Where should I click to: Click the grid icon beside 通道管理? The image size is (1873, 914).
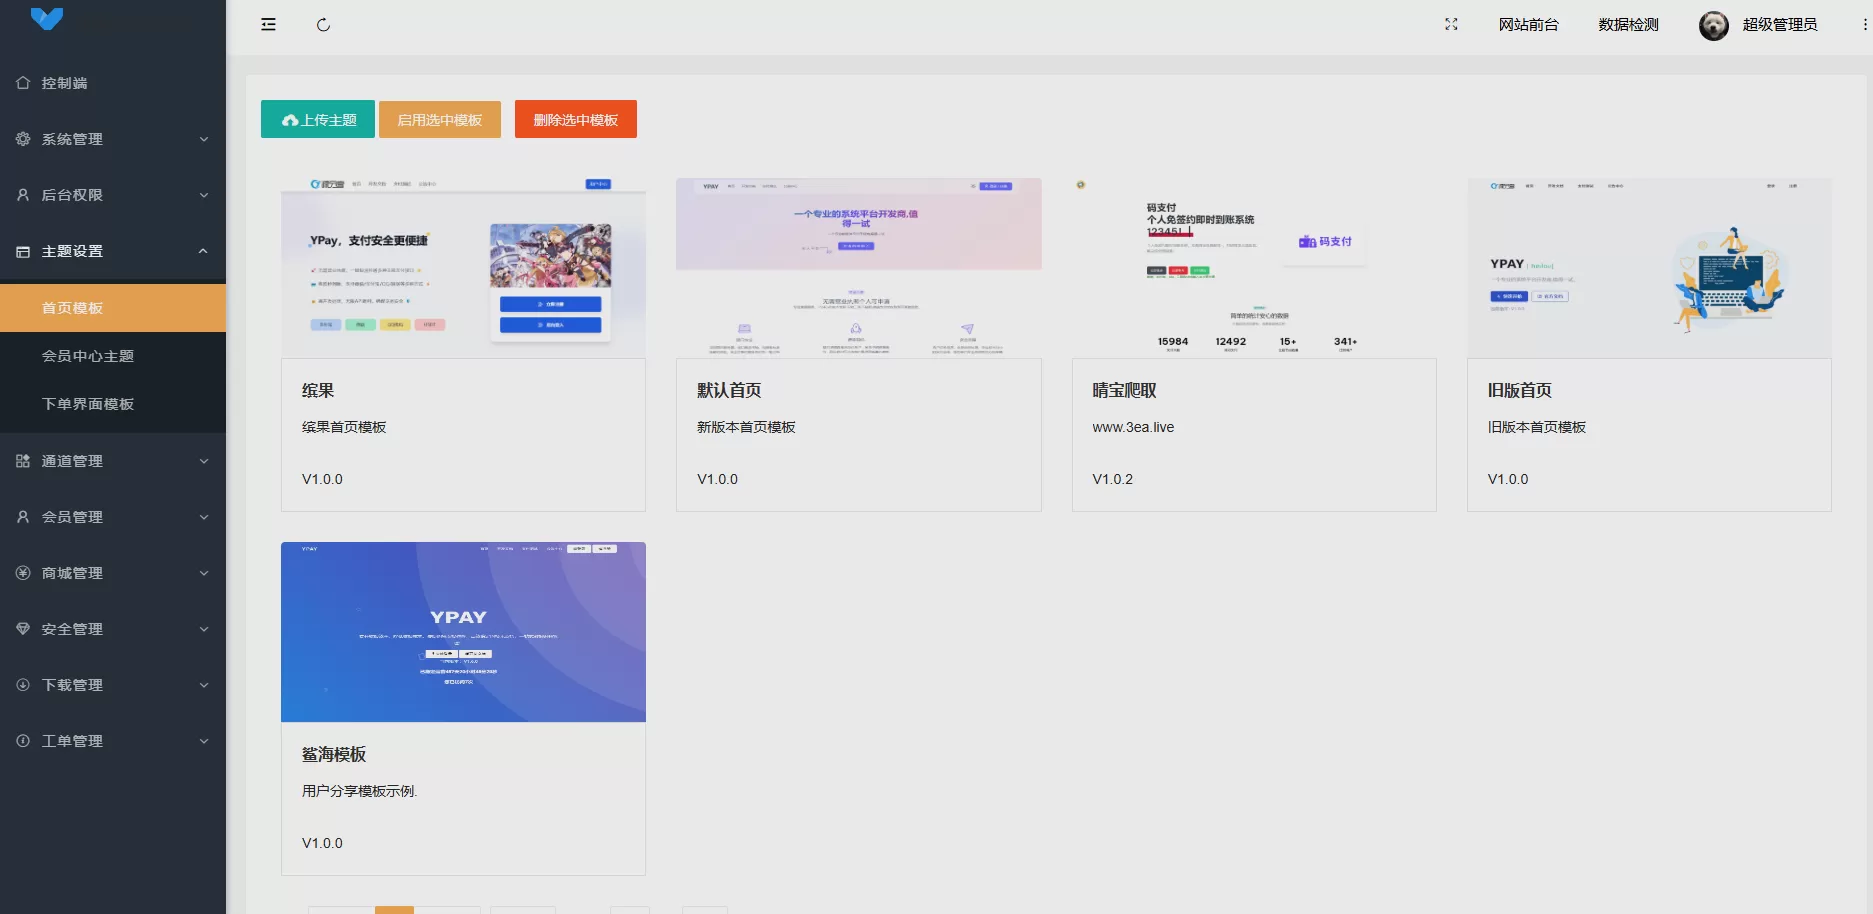coord(23,461)
